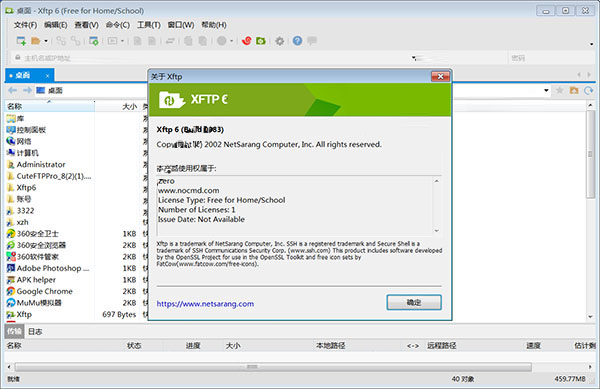The height and width of the screenshot is (389, 600).
Task: Click the copy pages toolbar icon
Action: coord(188,41)
